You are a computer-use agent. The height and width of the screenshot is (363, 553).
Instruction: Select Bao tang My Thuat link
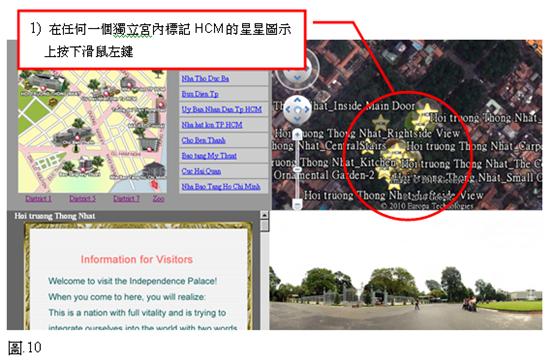pos(209,155)
